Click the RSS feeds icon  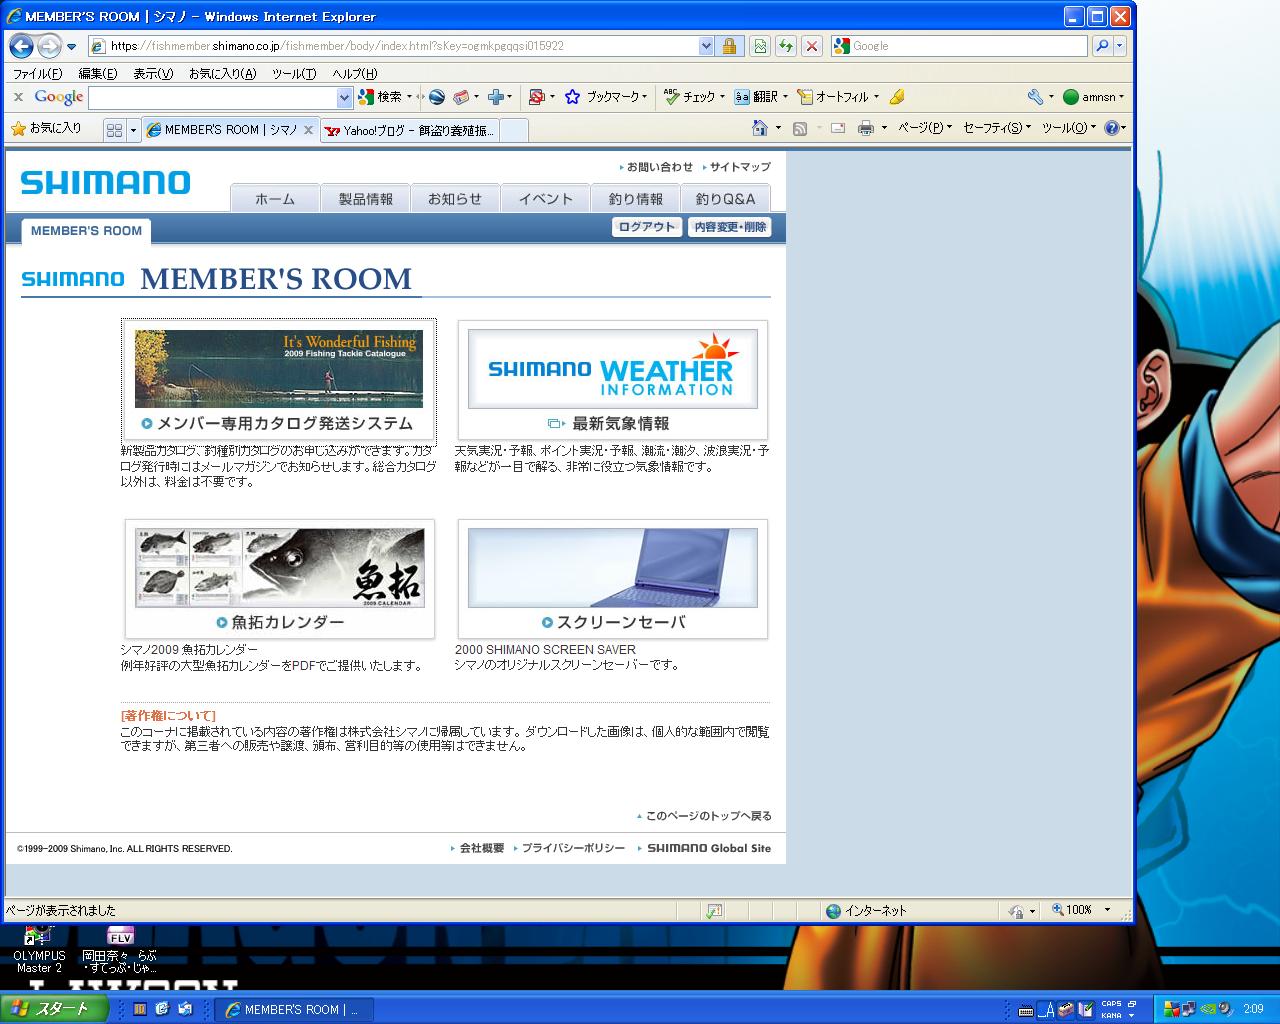click(x=800, y=128)
